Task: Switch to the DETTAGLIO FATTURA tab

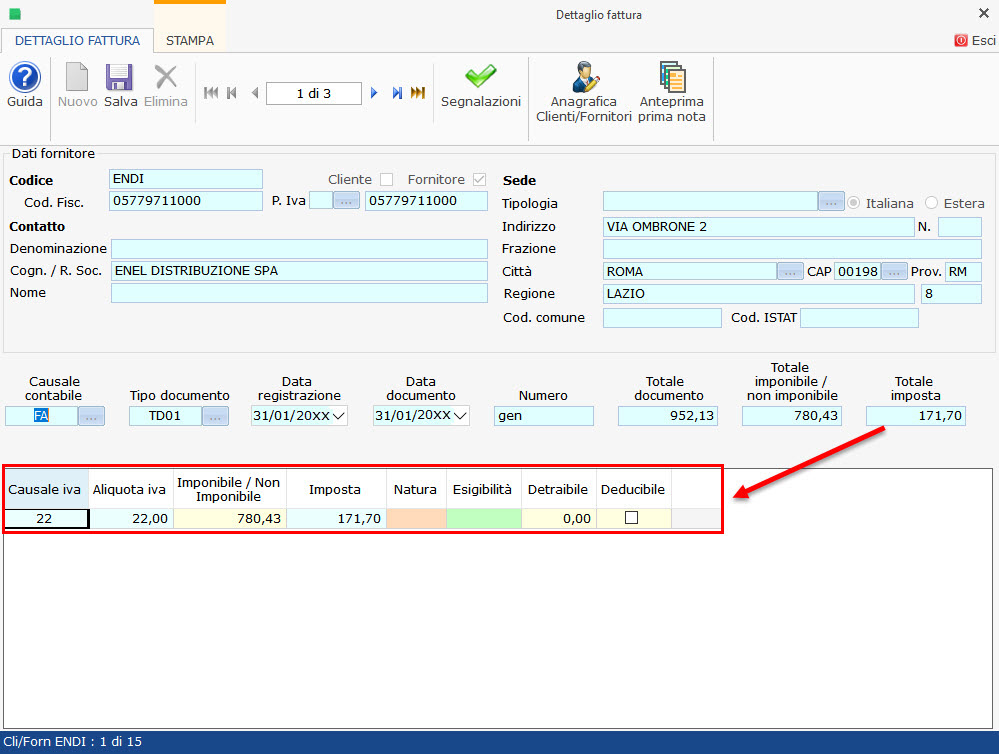Action: coord(77,41)
